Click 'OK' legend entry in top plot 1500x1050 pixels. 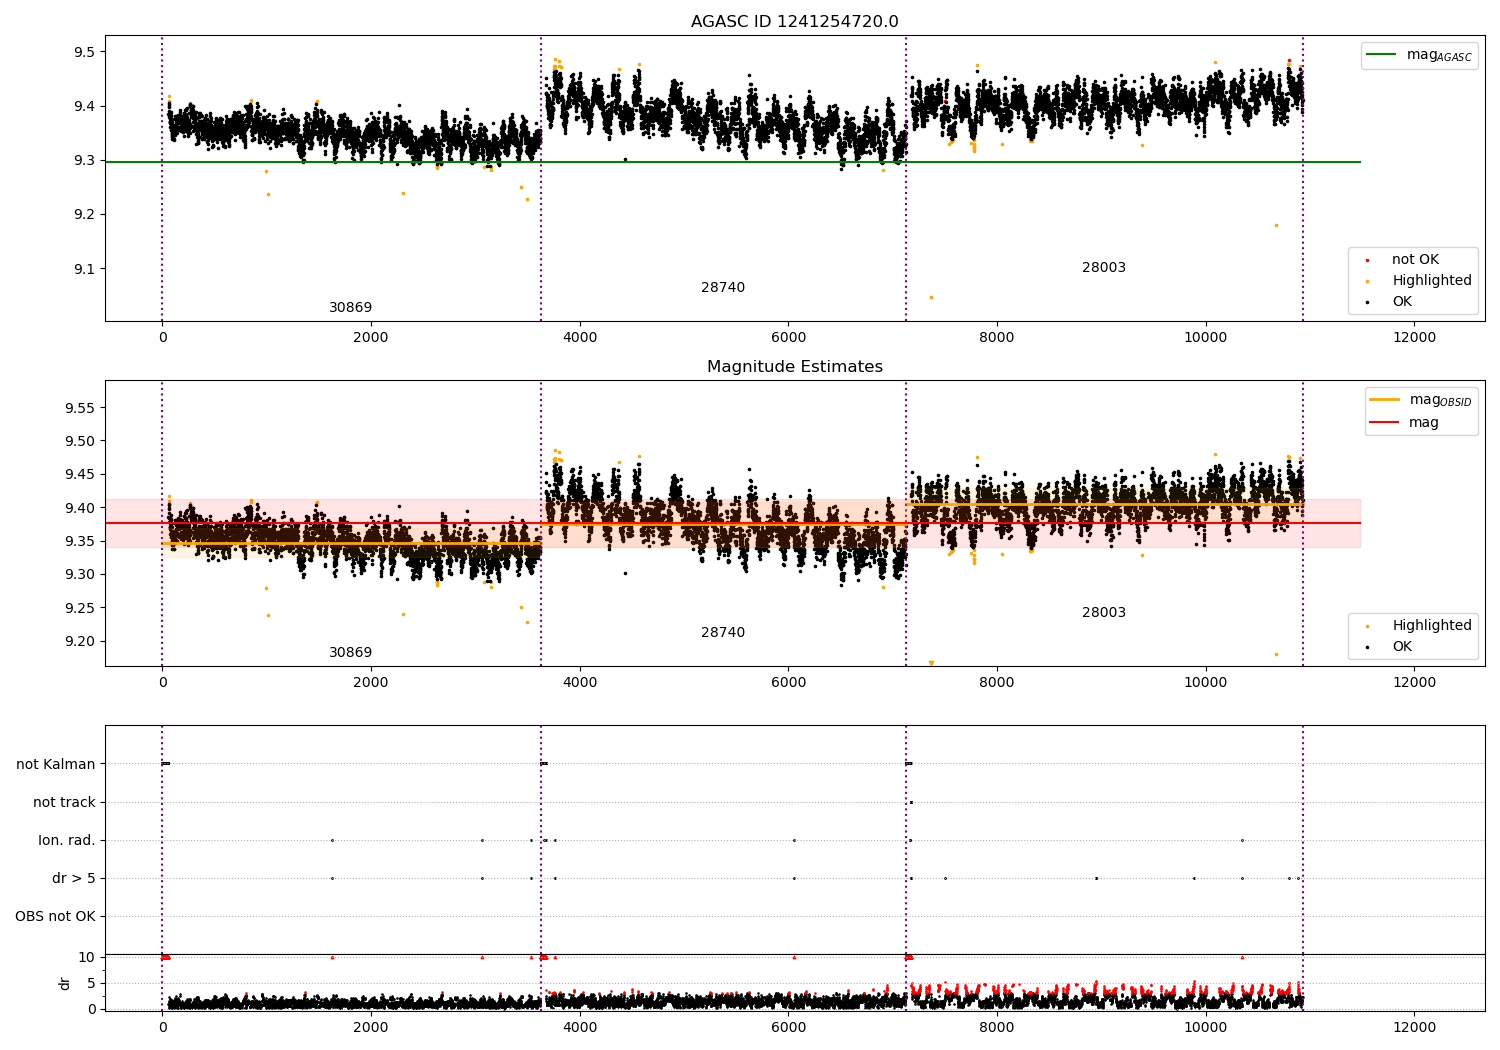click(1390, 302)
